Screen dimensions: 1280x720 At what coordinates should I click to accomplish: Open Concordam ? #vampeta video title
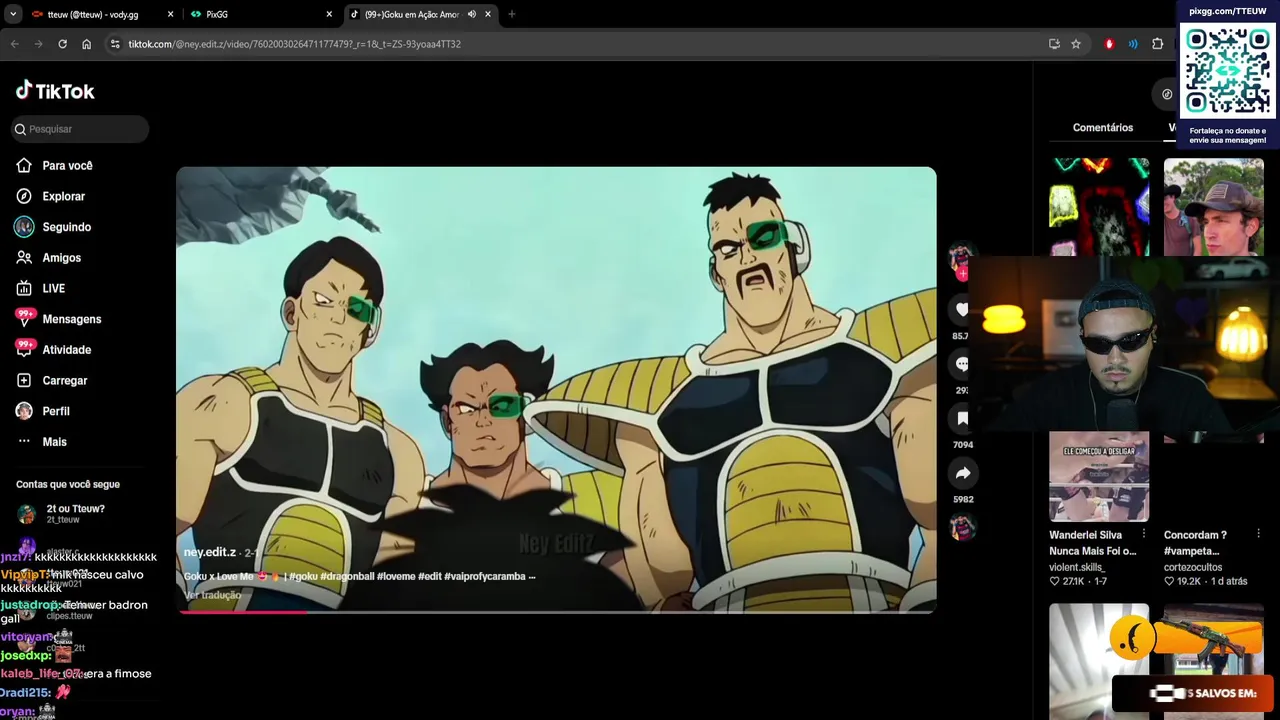tap(1195, 543)
